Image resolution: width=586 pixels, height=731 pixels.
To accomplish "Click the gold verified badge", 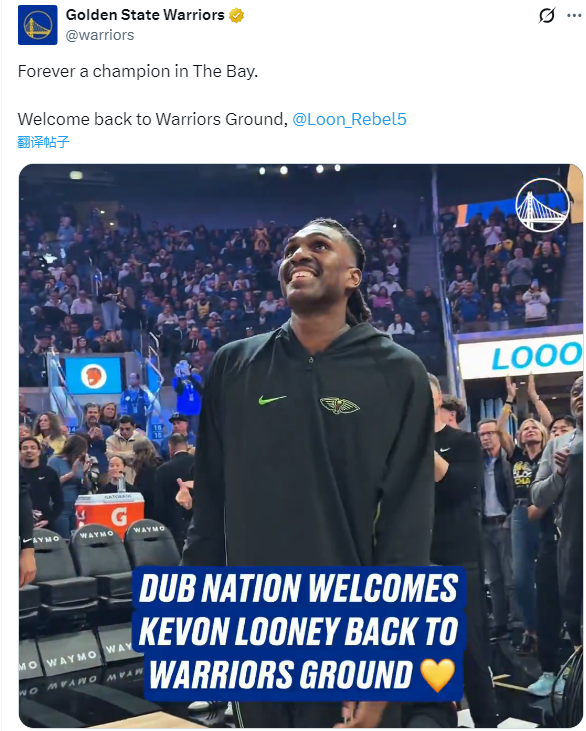I will (237, 15).
